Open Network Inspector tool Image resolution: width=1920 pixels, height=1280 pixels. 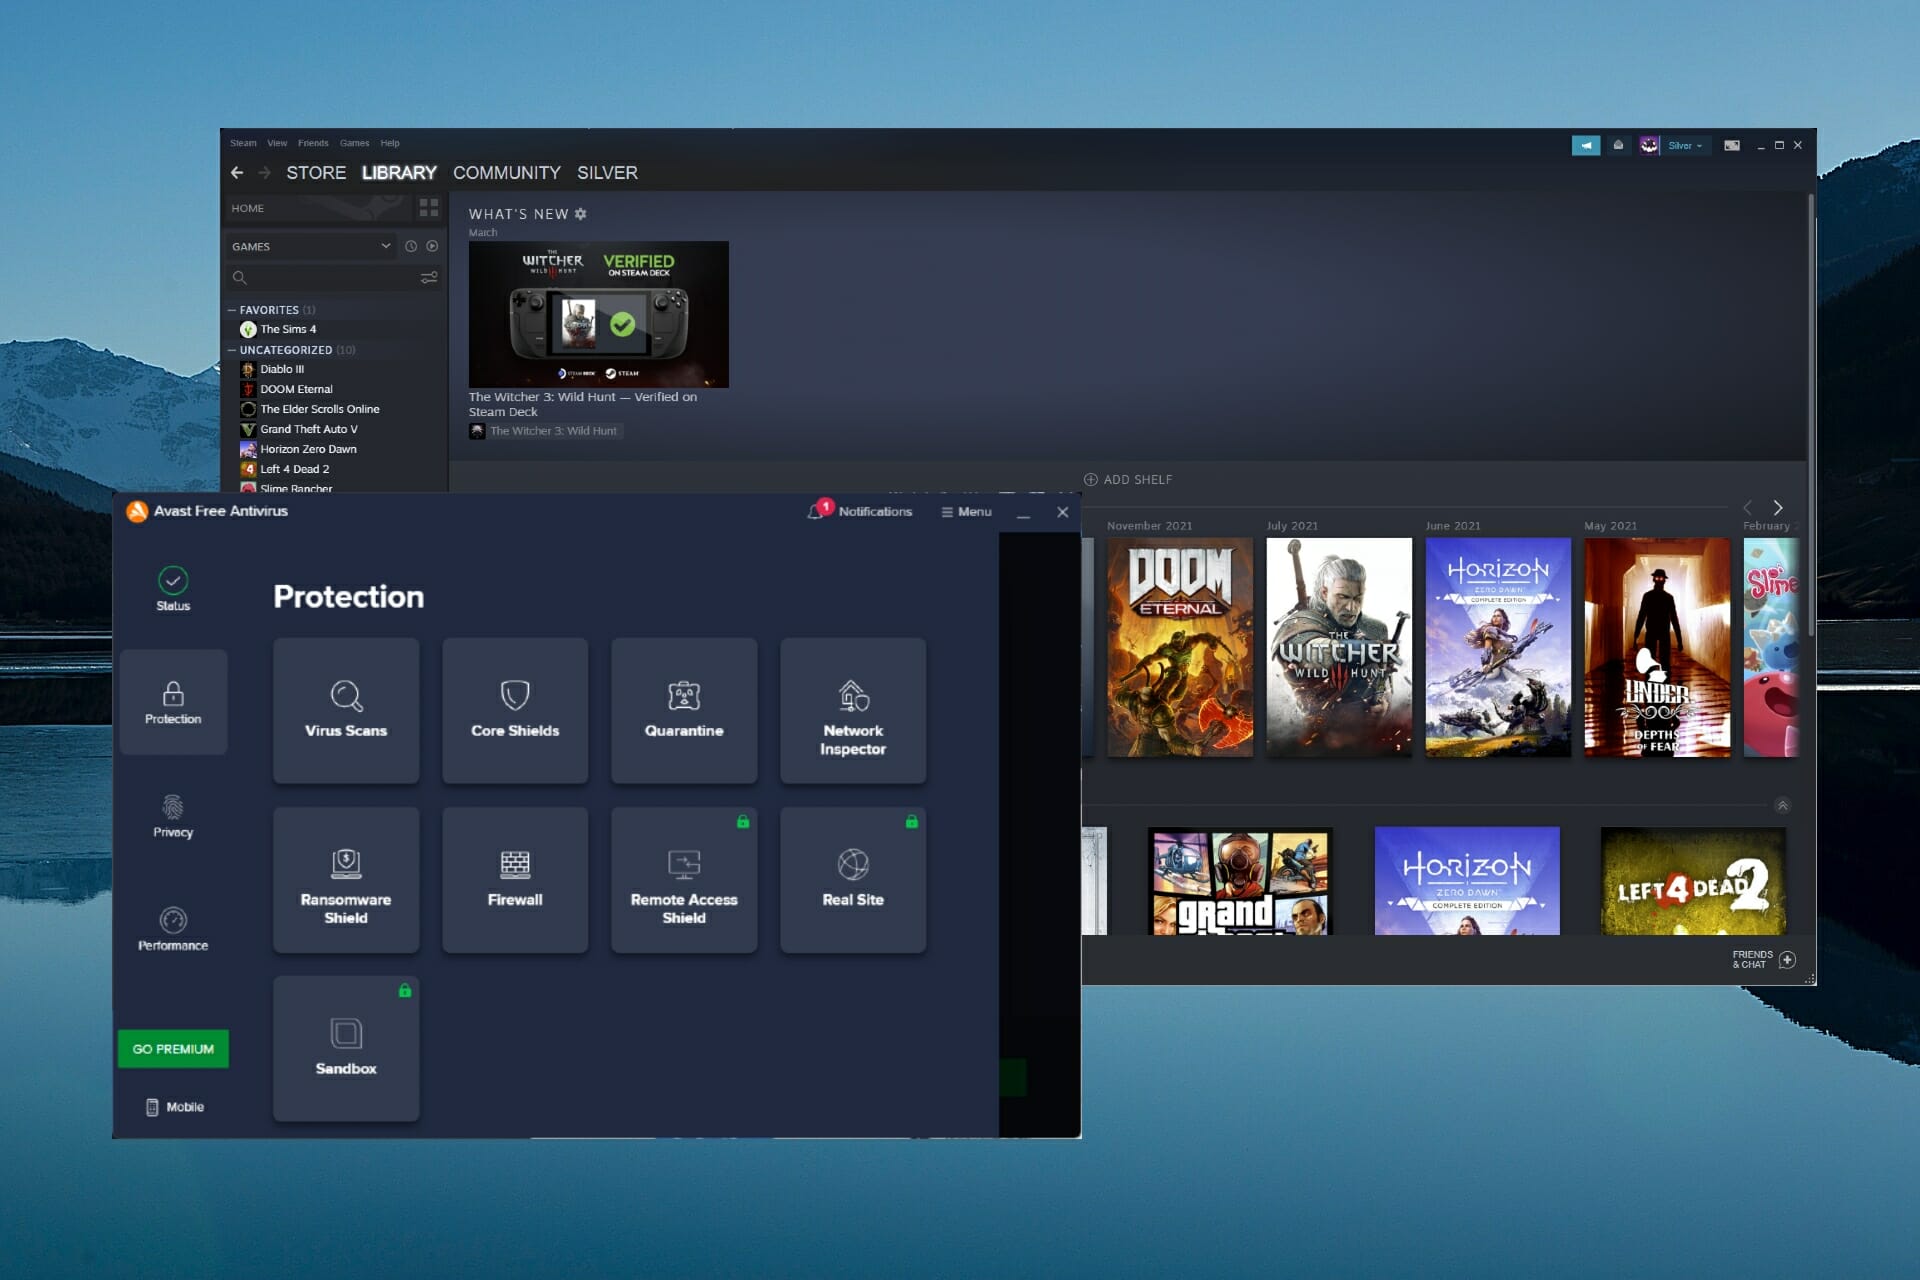[851, 711]
